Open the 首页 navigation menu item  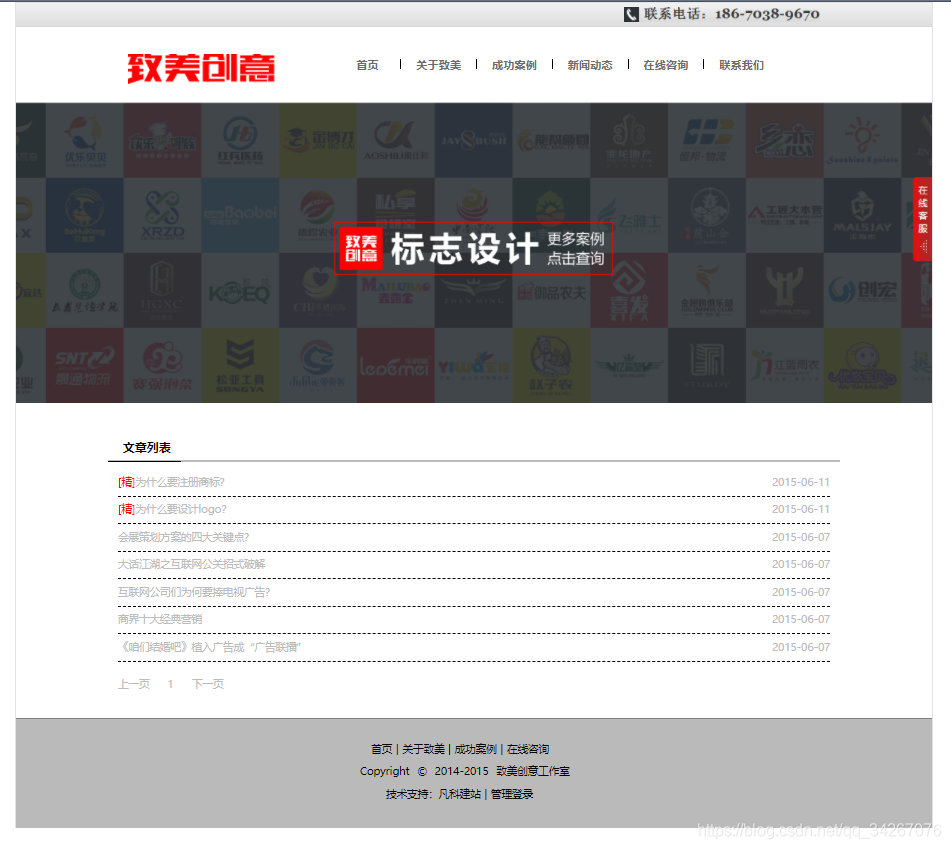coord(367,65)
